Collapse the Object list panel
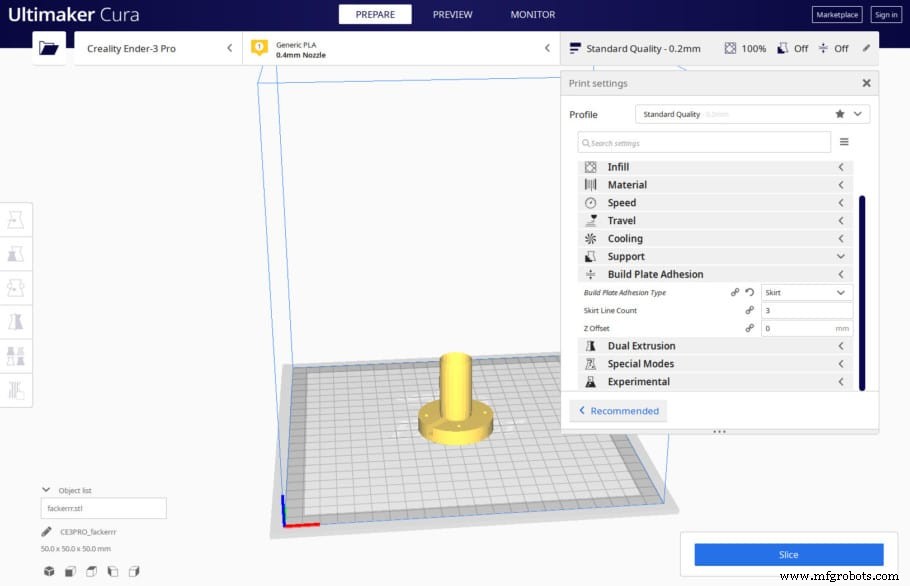 click(46, 489)
